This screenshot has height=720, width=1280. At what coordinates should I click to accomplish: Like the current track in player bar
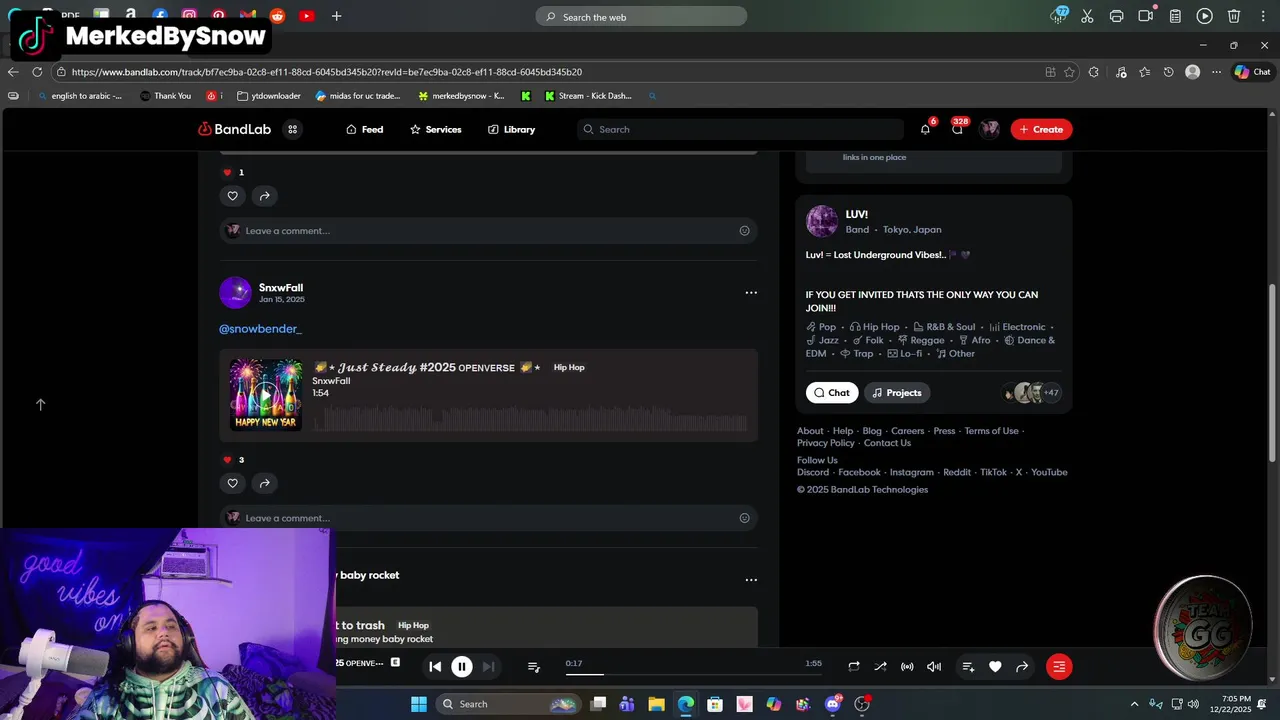coord(995,667)
